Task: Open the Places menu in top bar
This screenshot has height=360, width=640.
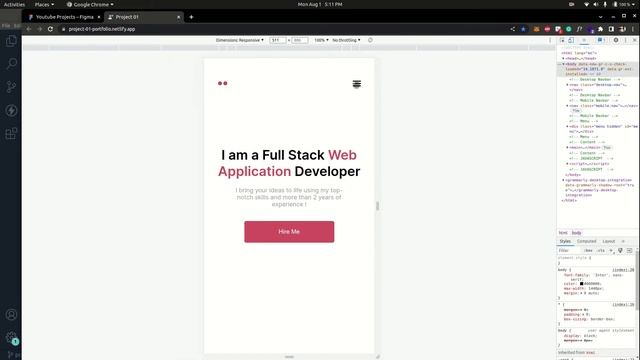Action: pyautogui.click(x=44, y=4)
